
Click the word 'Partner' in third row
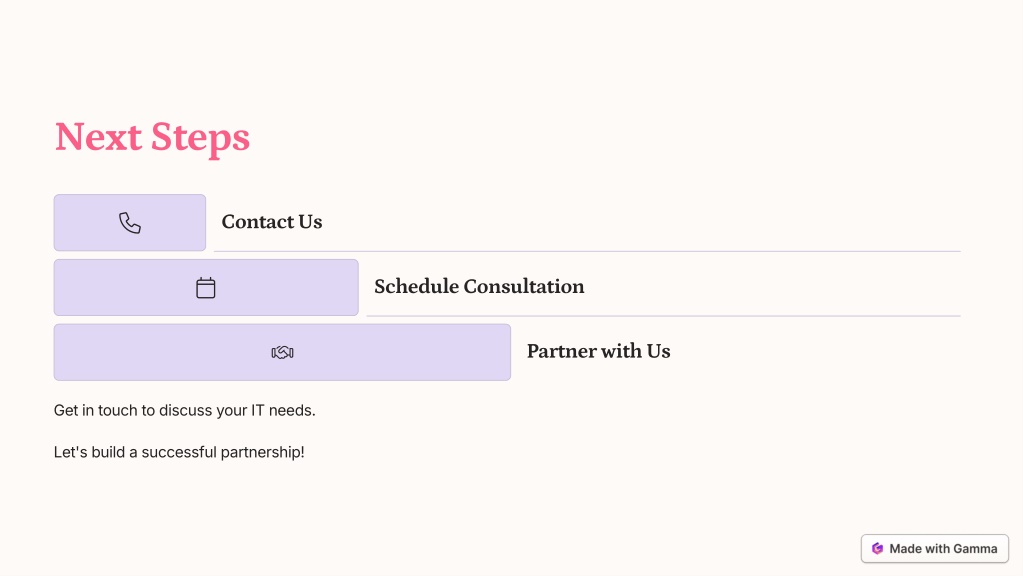[561, 351]
